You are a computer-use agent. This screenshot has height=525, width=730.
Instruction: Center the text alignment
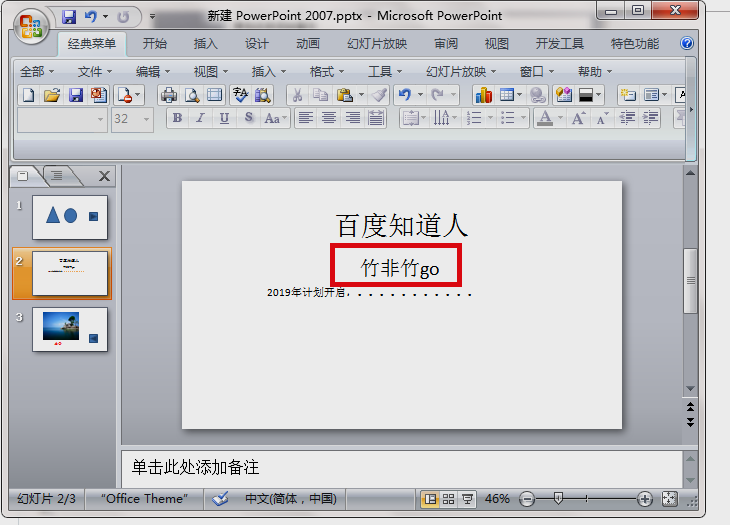(x=329, y=118)
